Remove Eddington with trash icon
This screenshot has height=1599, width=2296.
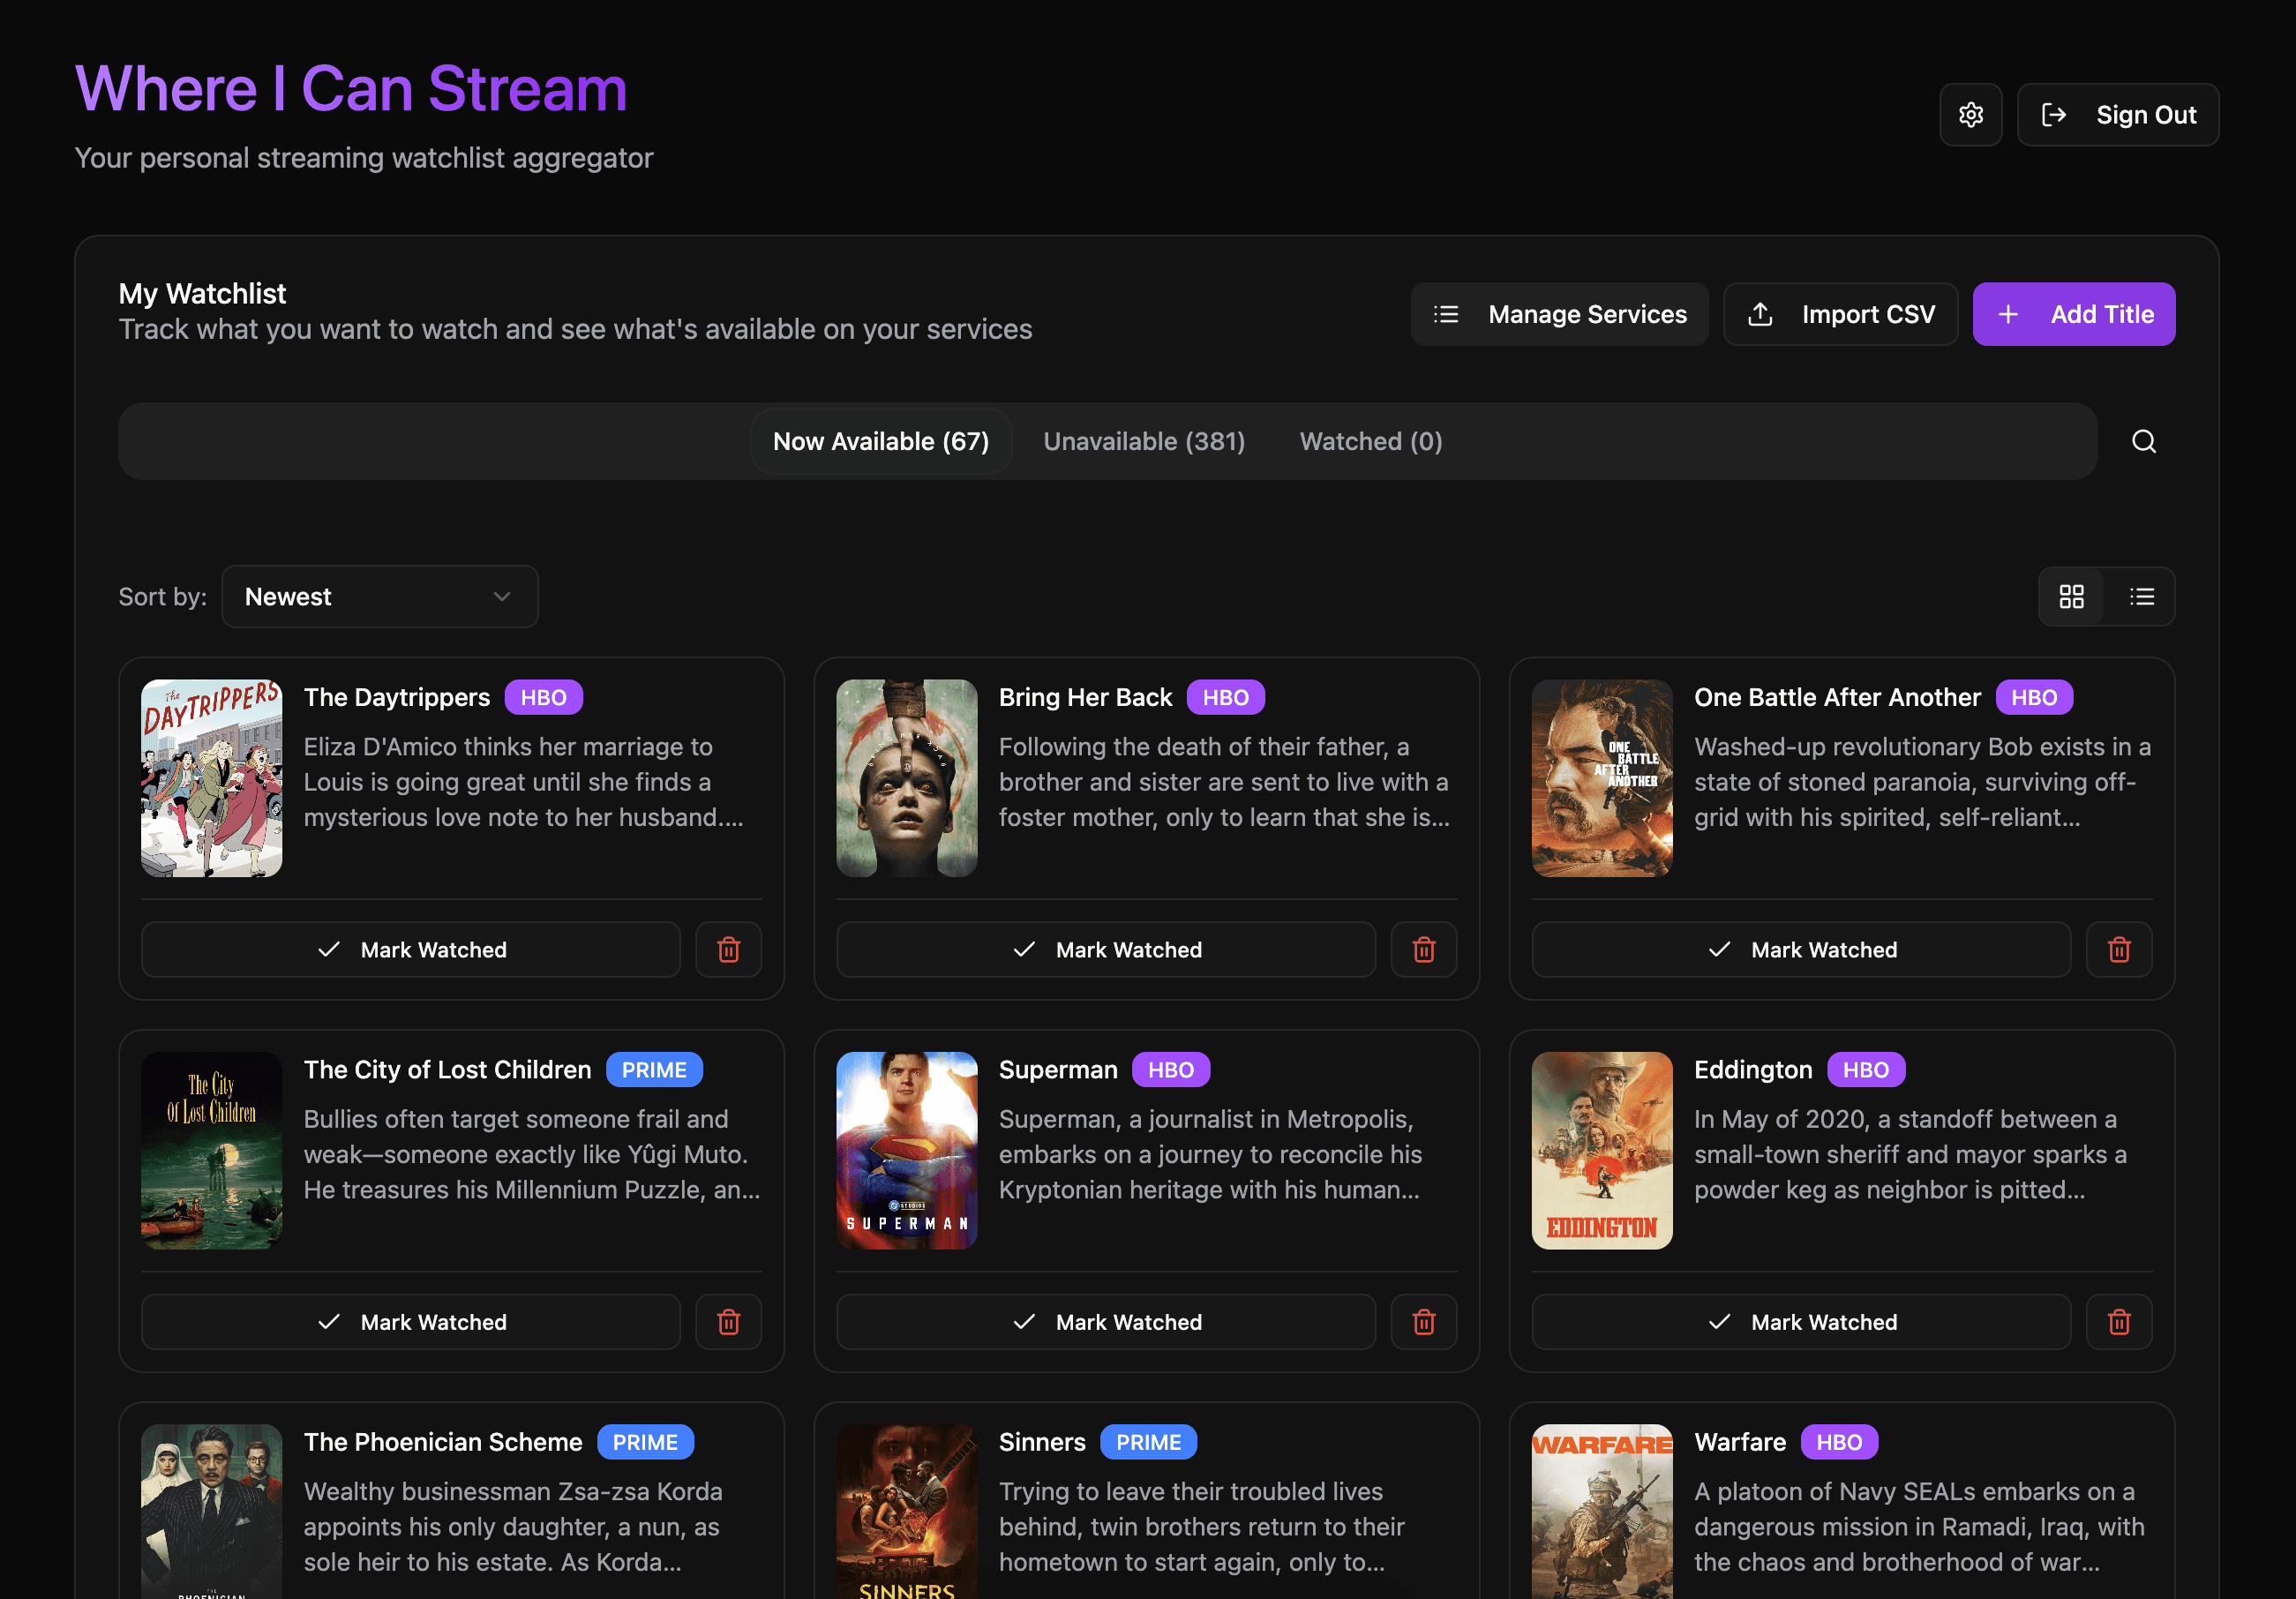click(x=2118, y=1321)
